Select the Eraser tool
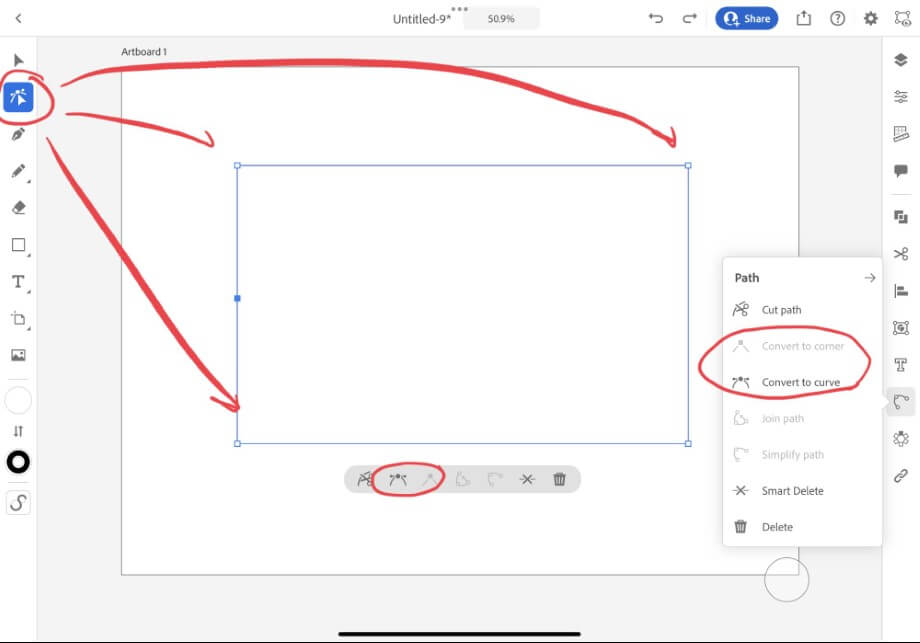The width and height of the screenshot is (920, 643). click(x=18, y=208)
